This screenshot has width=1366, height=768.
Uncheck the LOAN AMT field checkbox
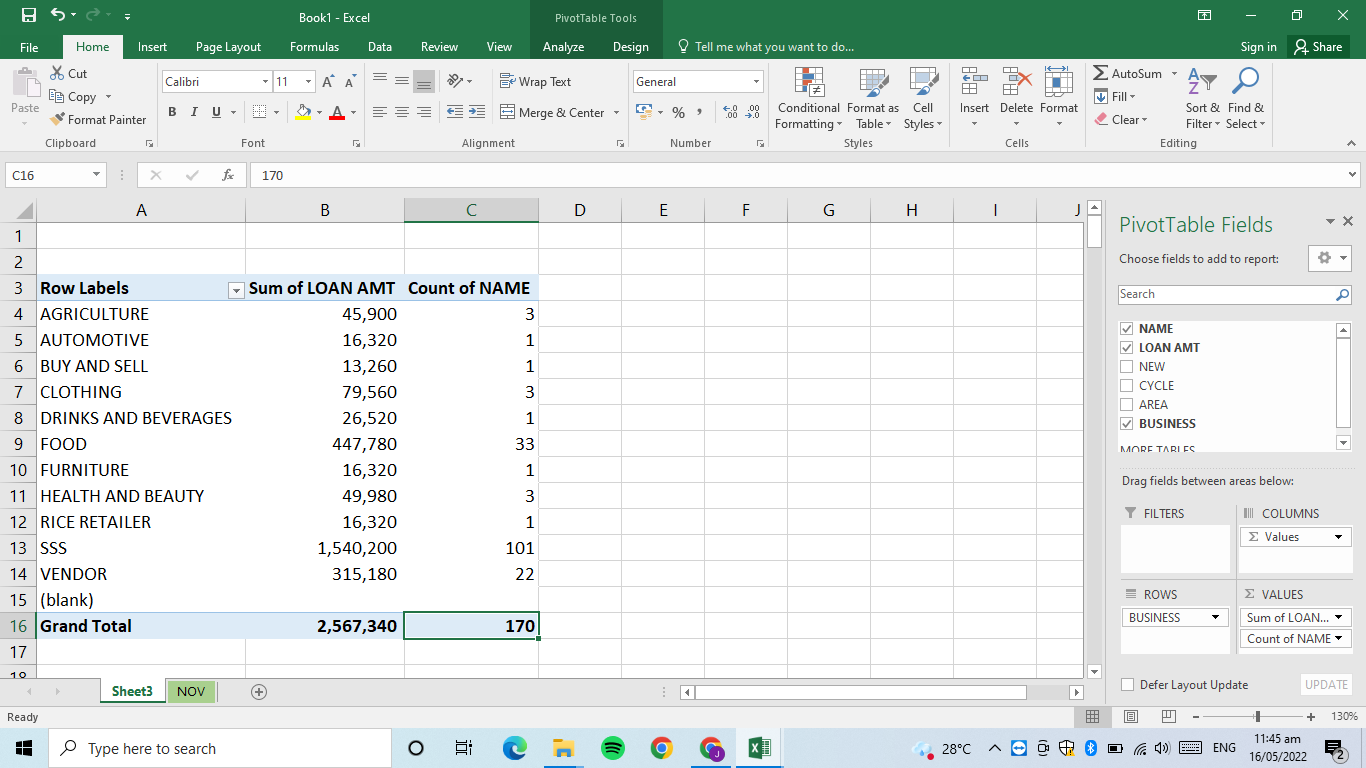[x=1127, y=347]
